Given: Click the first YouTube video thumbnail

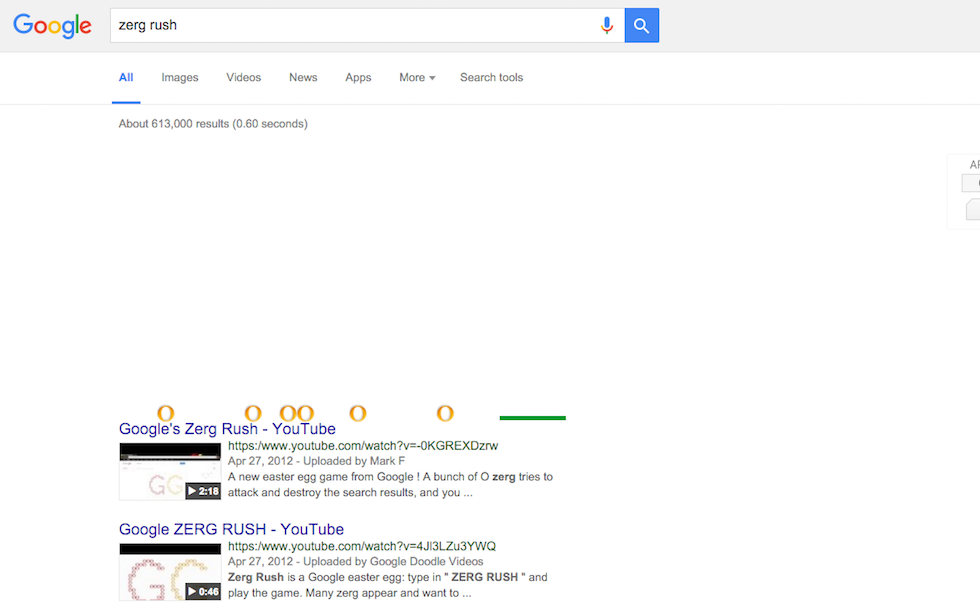Looking at the screenshot, I should (x=160, y=472).
